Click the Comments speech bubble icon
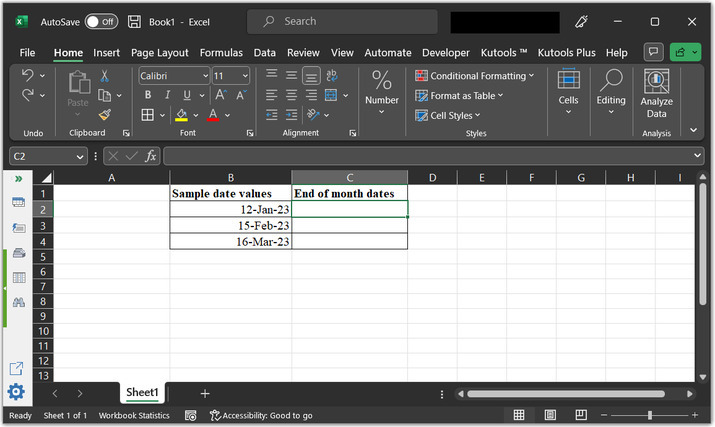This screenshot has height=427, width=715. click(x=653, y=52)
